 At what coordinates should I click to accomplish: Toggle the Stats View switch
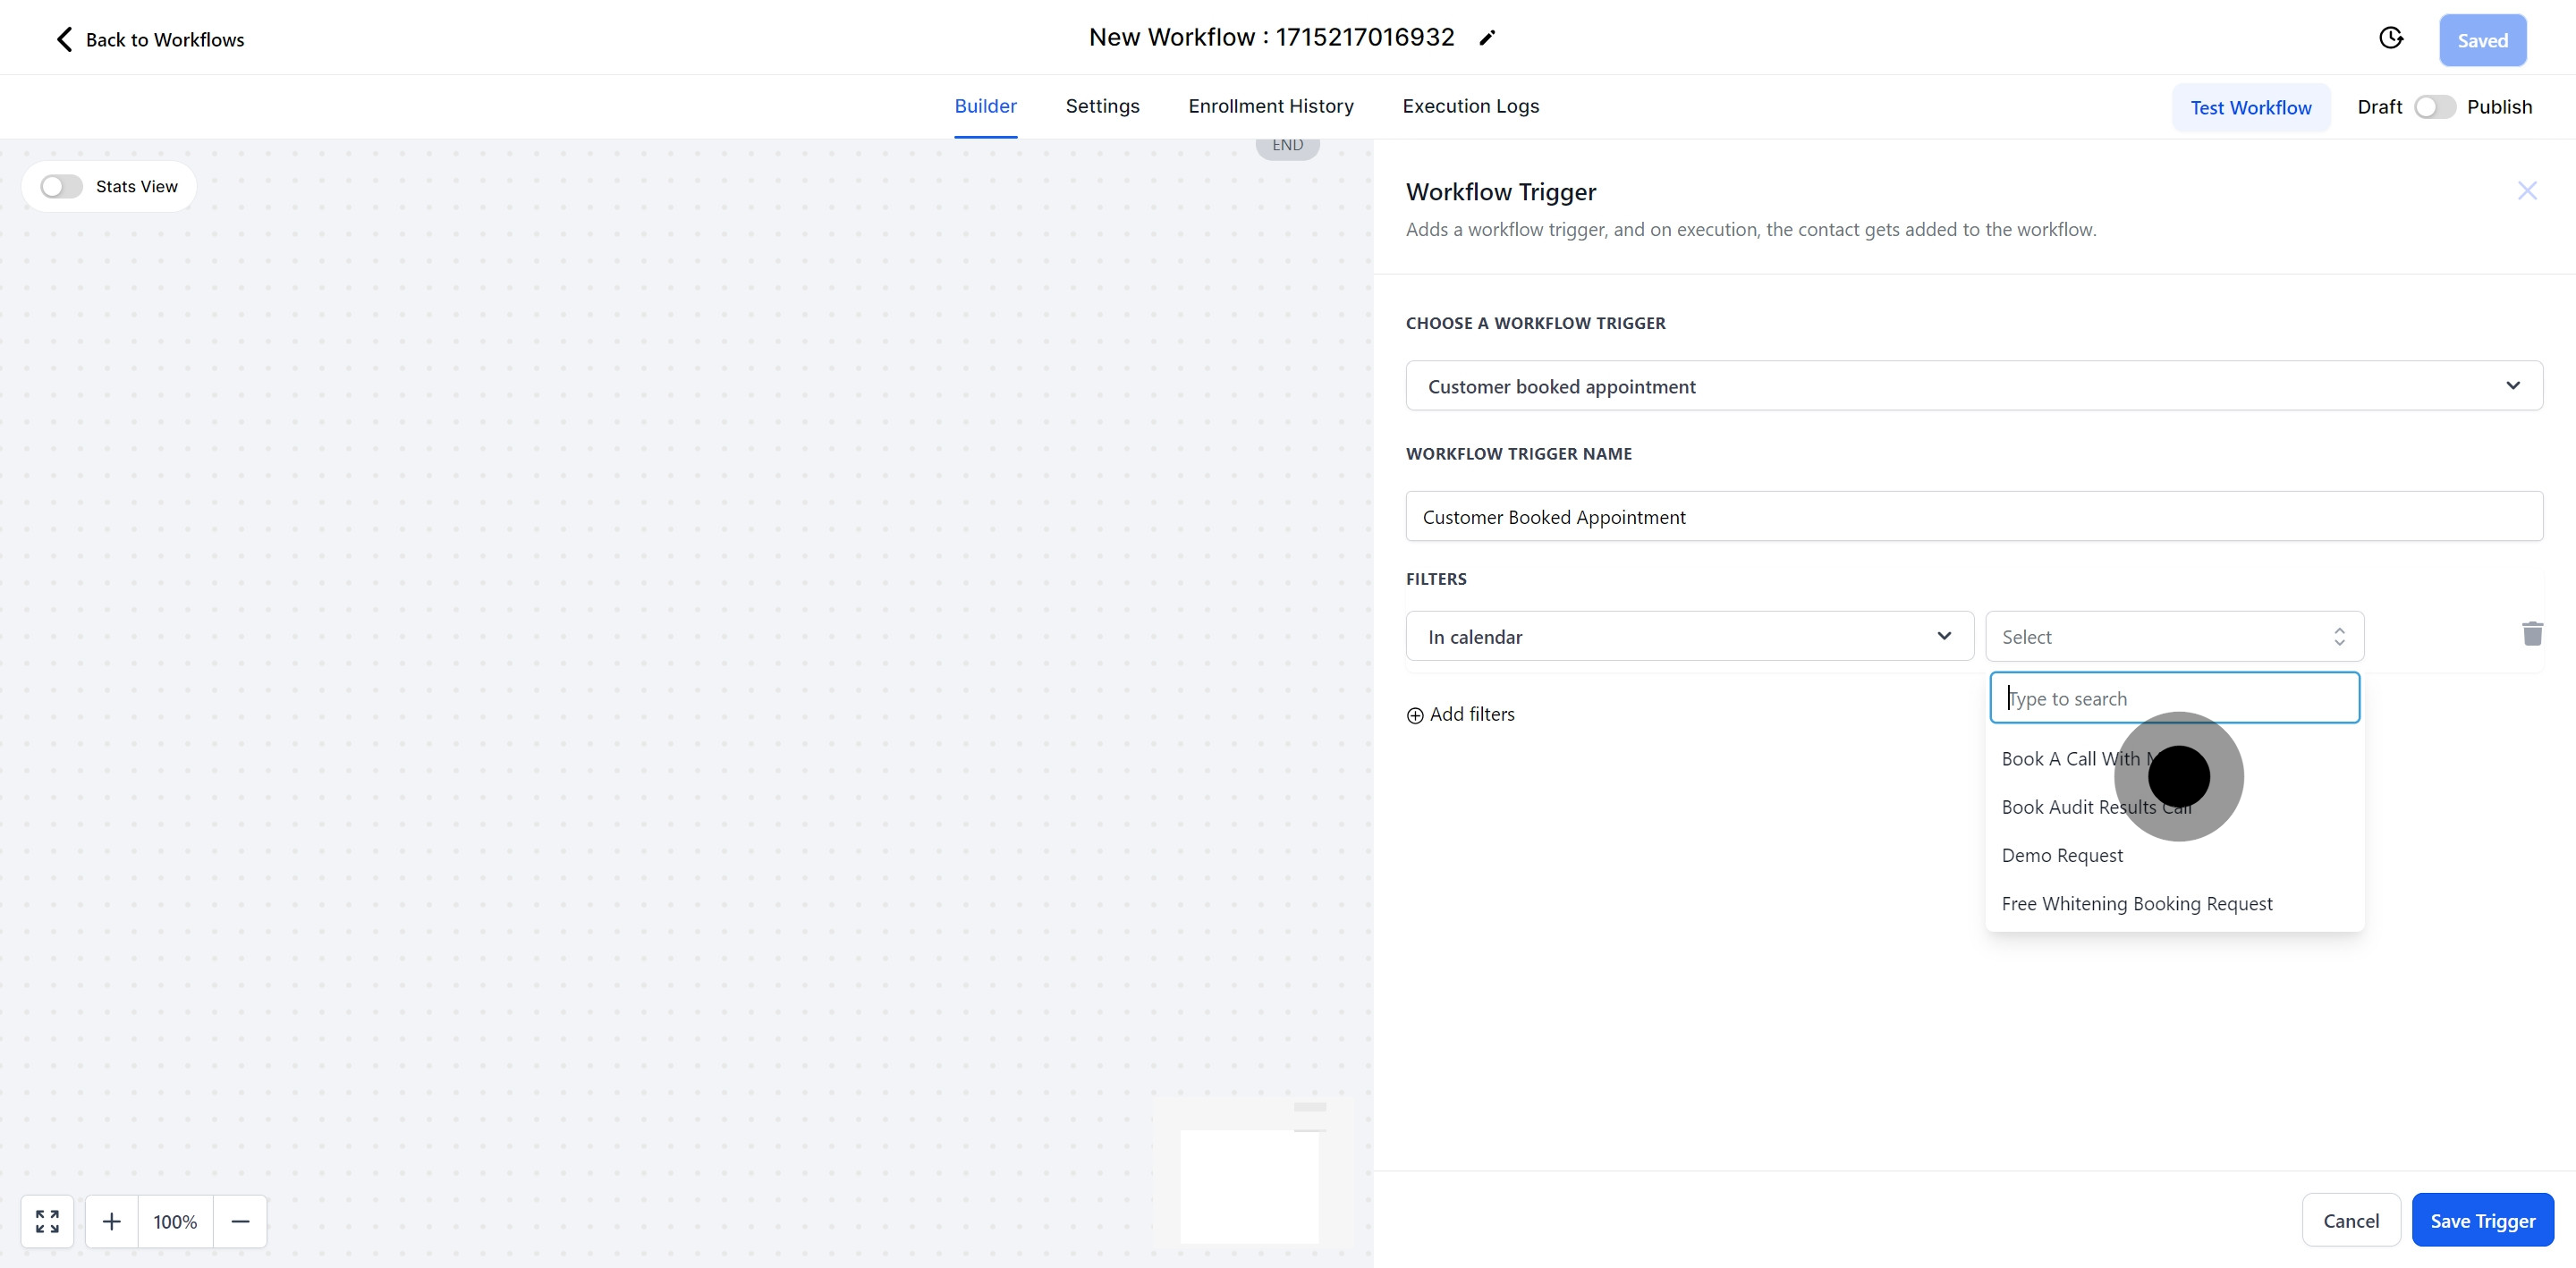(61, 187)
